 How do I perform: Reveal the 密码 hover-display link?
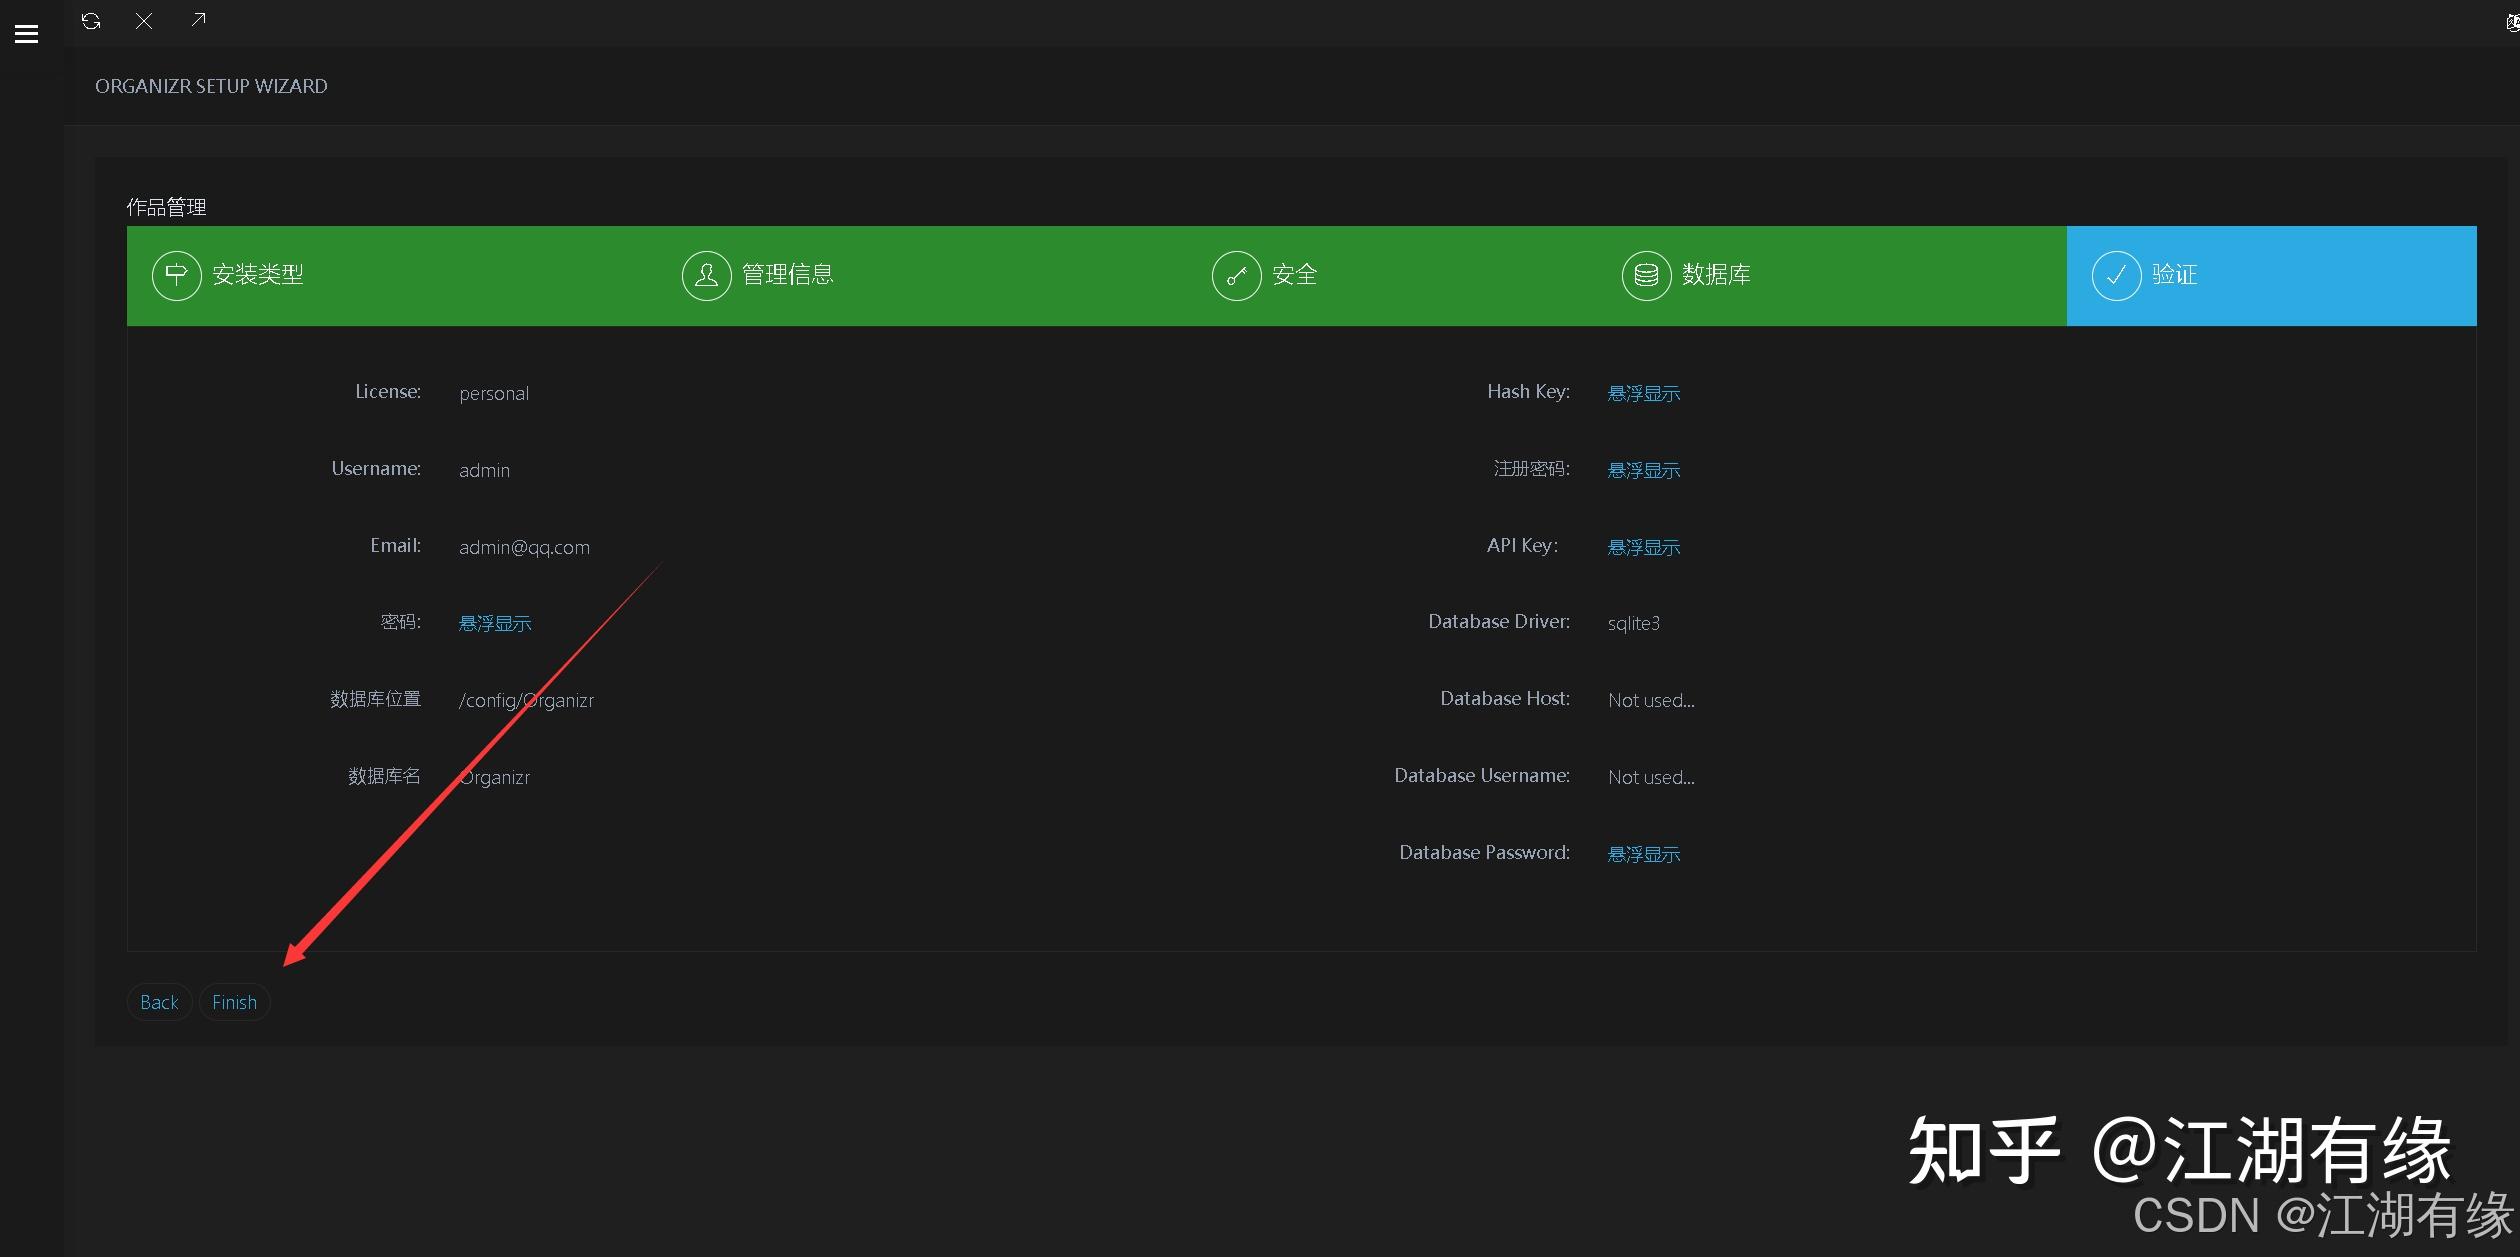(494, 624)
